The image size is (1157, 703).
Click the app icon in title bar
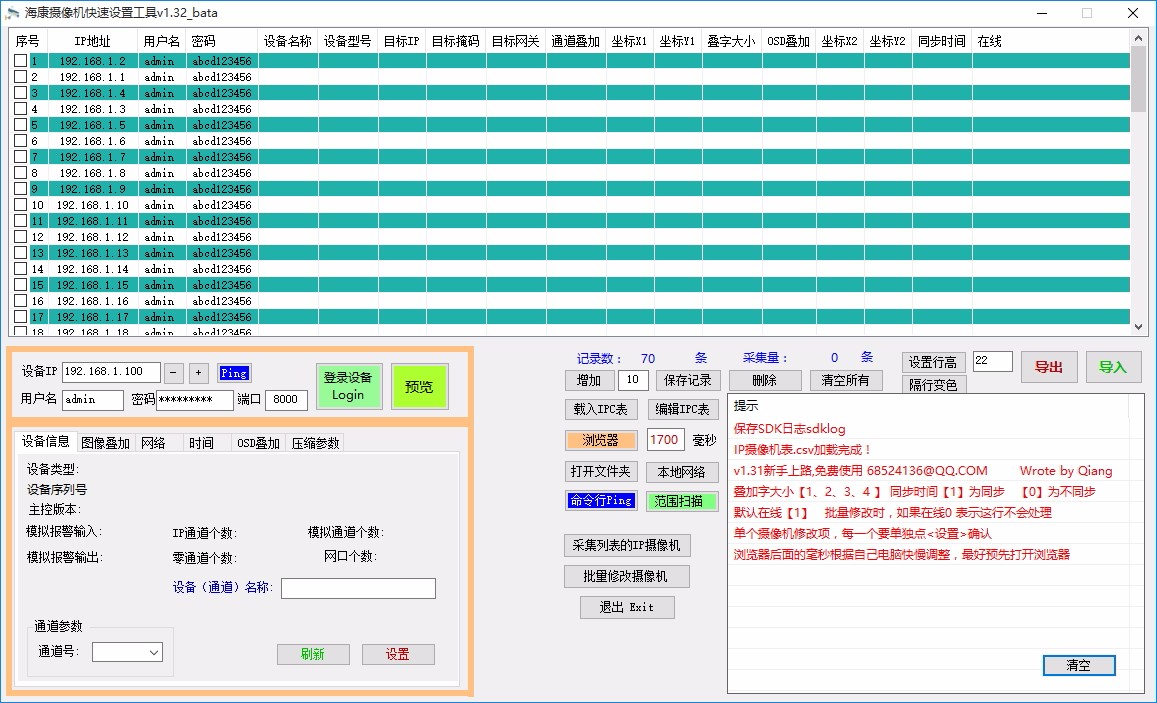pyautogui.click(x=13, y=13)
